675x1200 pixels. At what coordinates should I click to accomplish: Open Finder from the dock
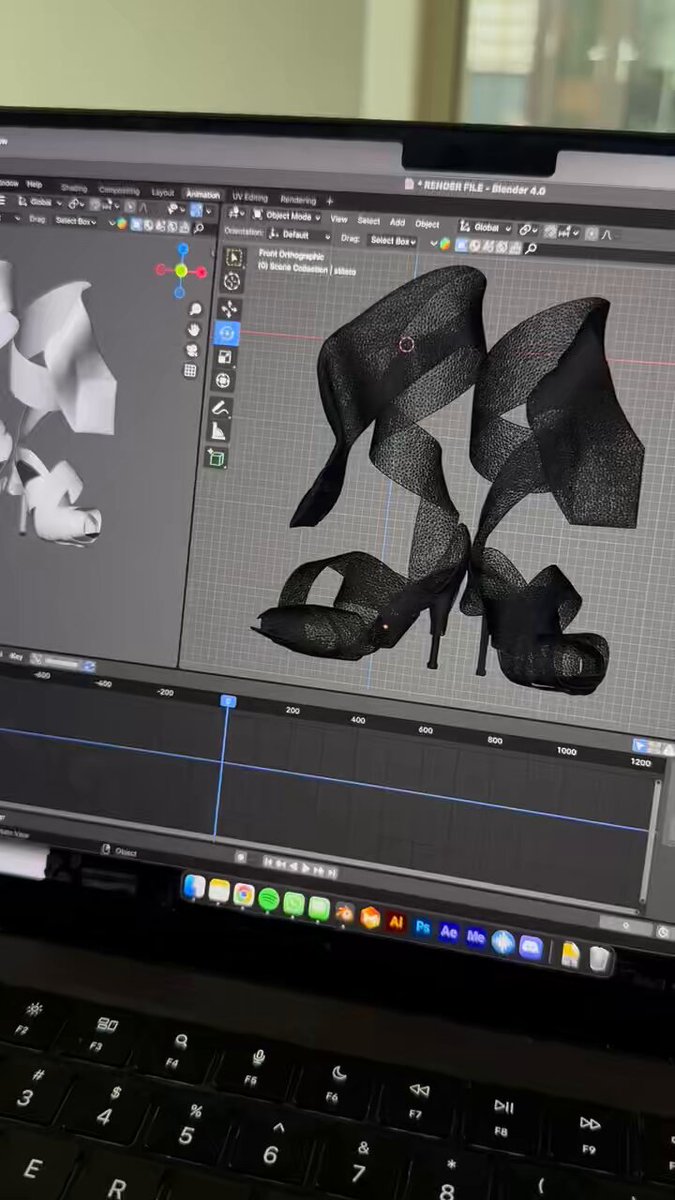tap(194, 887)
